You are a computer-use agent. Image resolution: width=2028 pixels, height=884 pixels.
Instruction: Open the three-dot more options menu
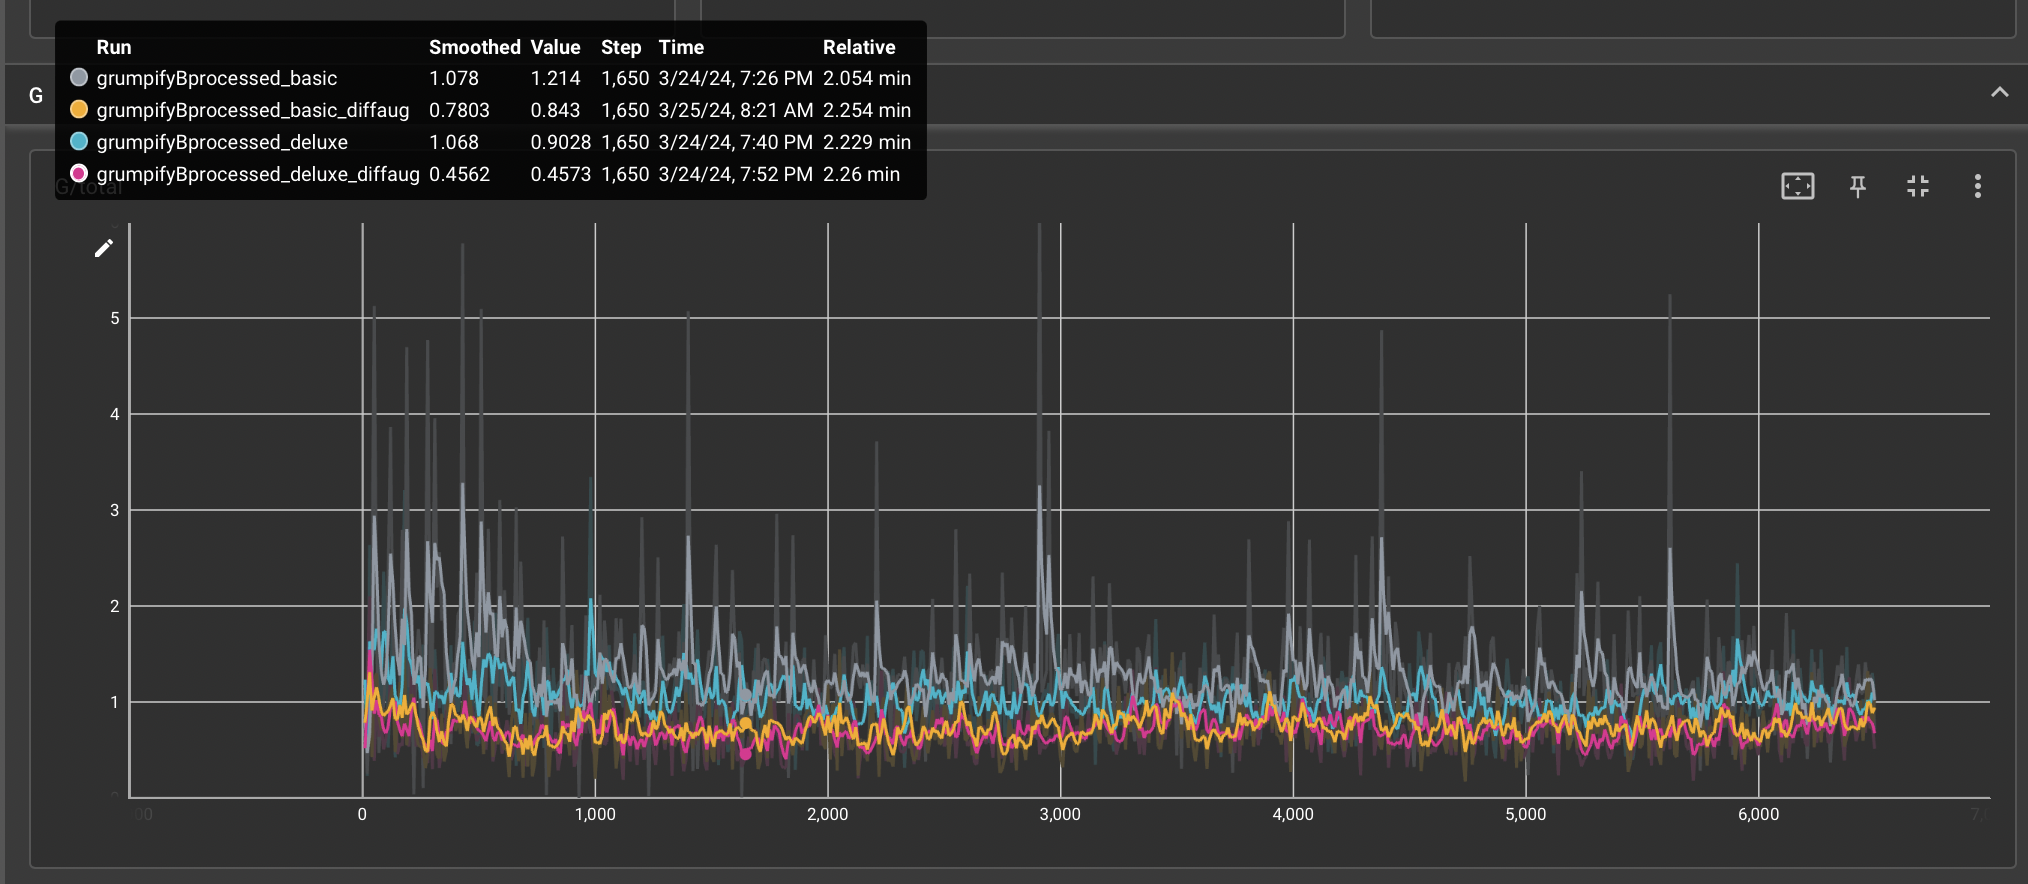(1977, 186)
